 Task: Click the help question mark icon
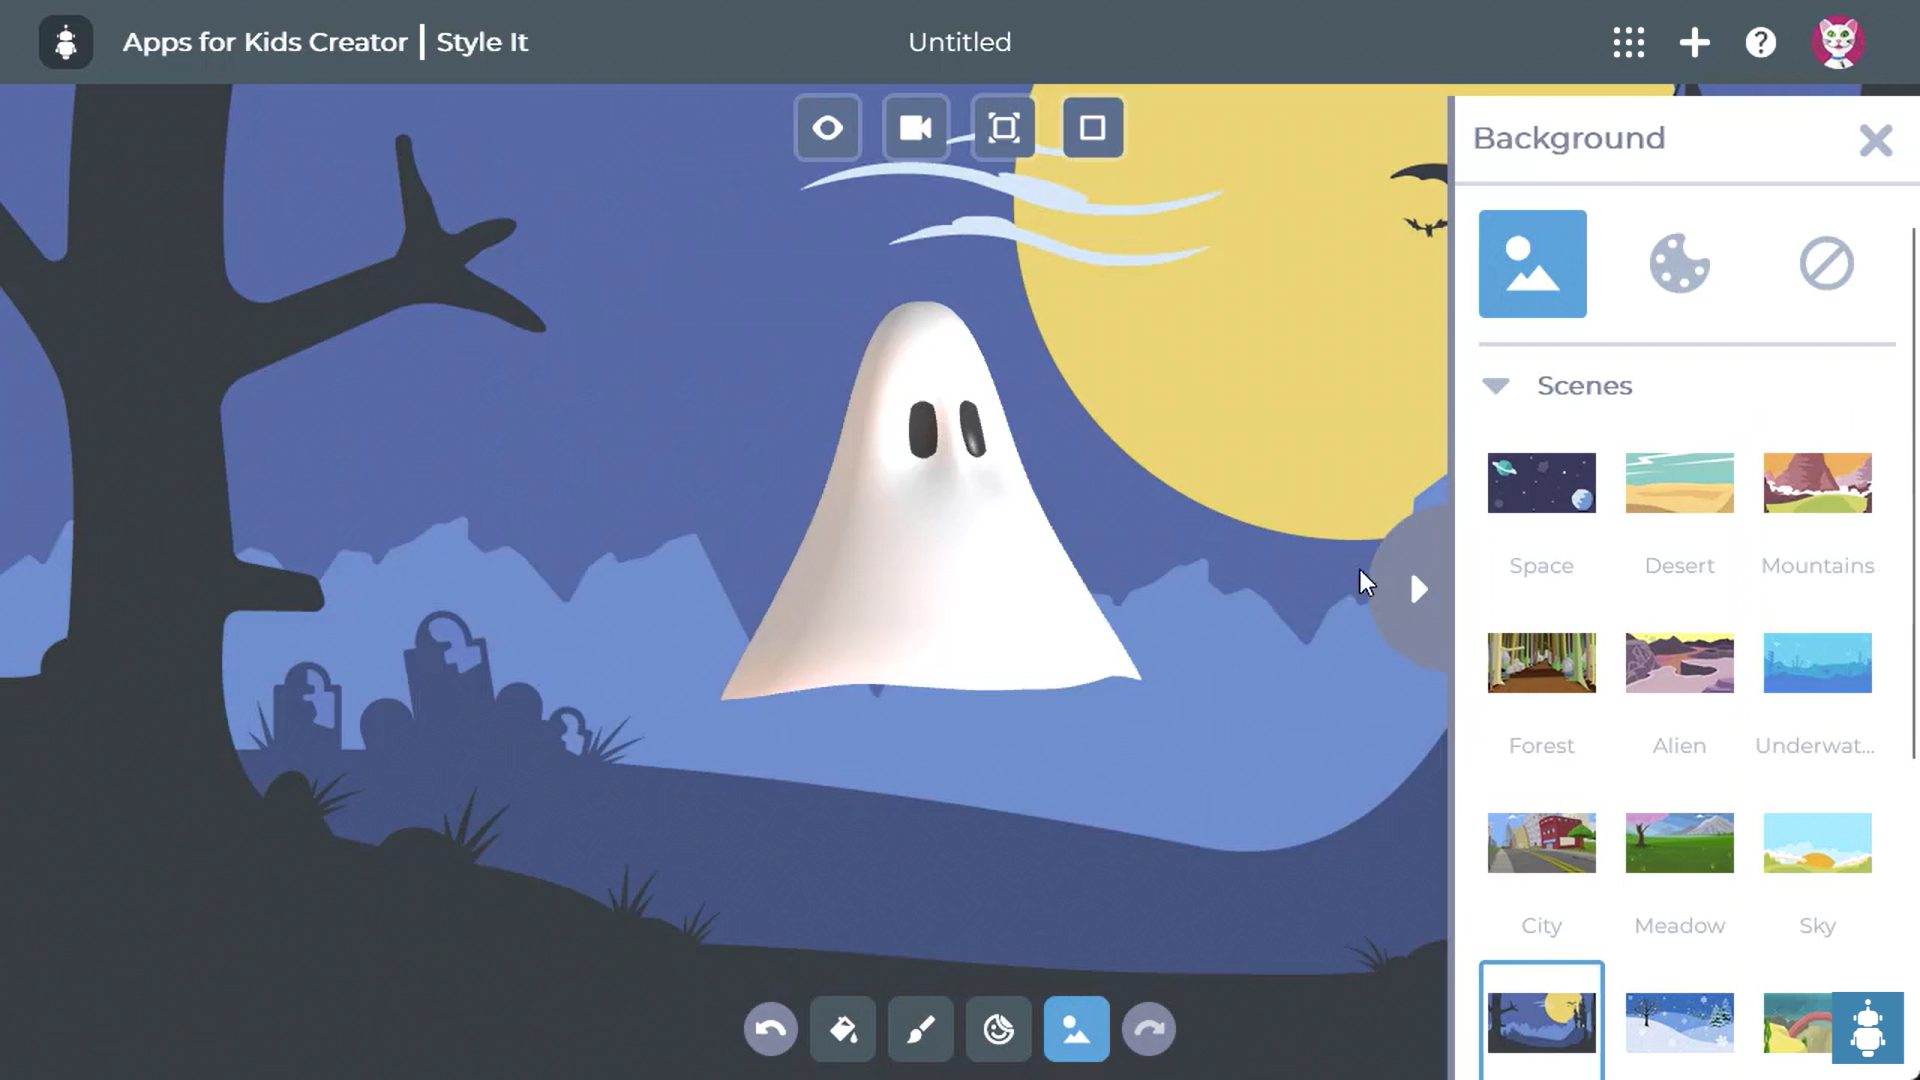point(1760,42)
